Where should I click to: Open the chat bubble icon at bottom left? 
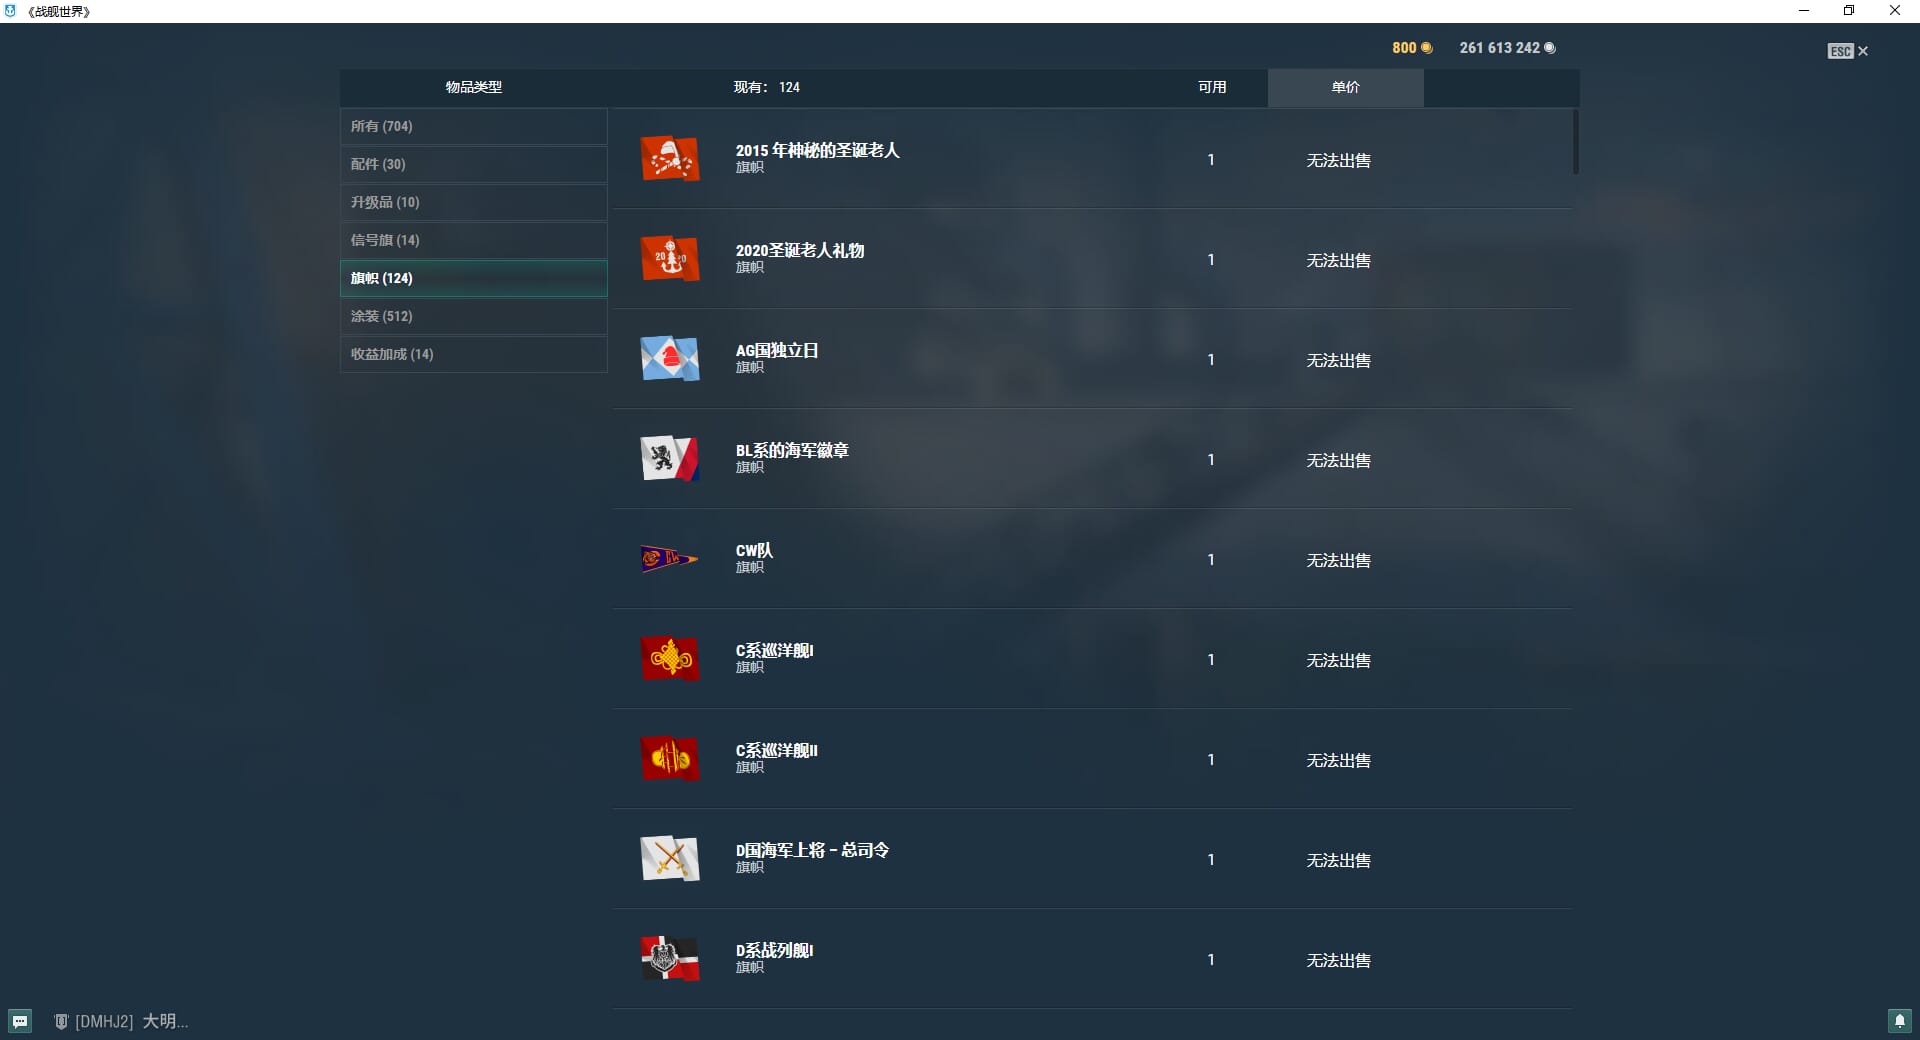point(20,1021)
